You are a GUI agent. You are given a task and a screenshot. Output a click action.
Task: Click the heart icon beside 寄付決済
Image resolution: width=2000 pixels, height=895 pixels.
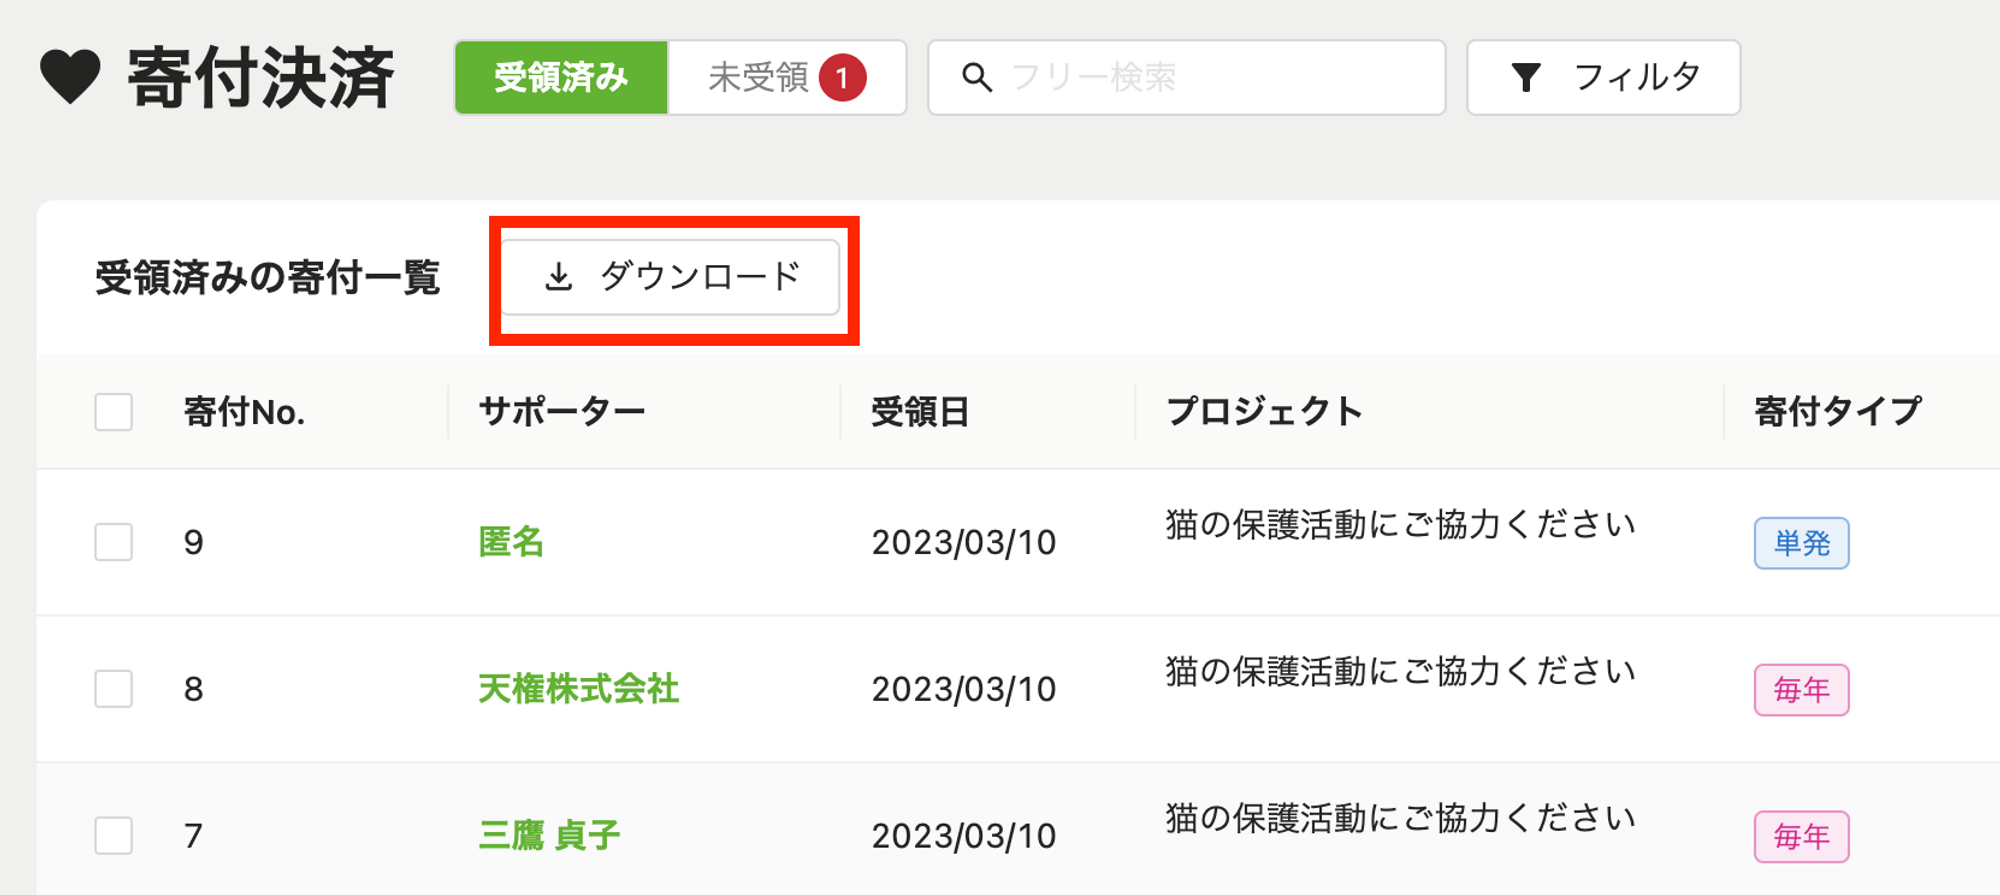(70, 77)
